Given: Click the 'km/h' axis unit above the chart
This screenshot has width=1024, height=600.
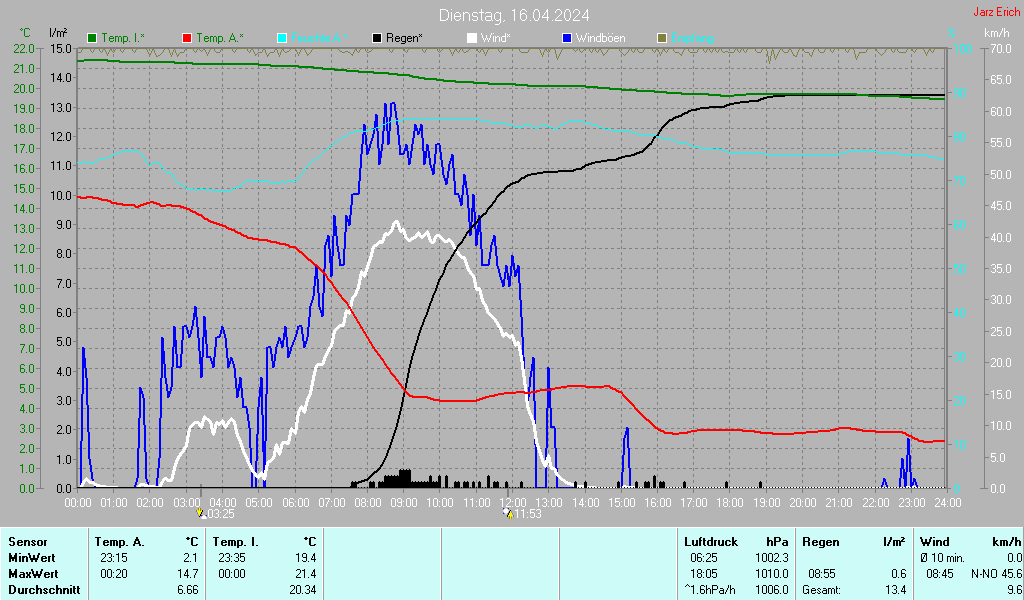Looking at the screenshot, I should coord(997,33).
